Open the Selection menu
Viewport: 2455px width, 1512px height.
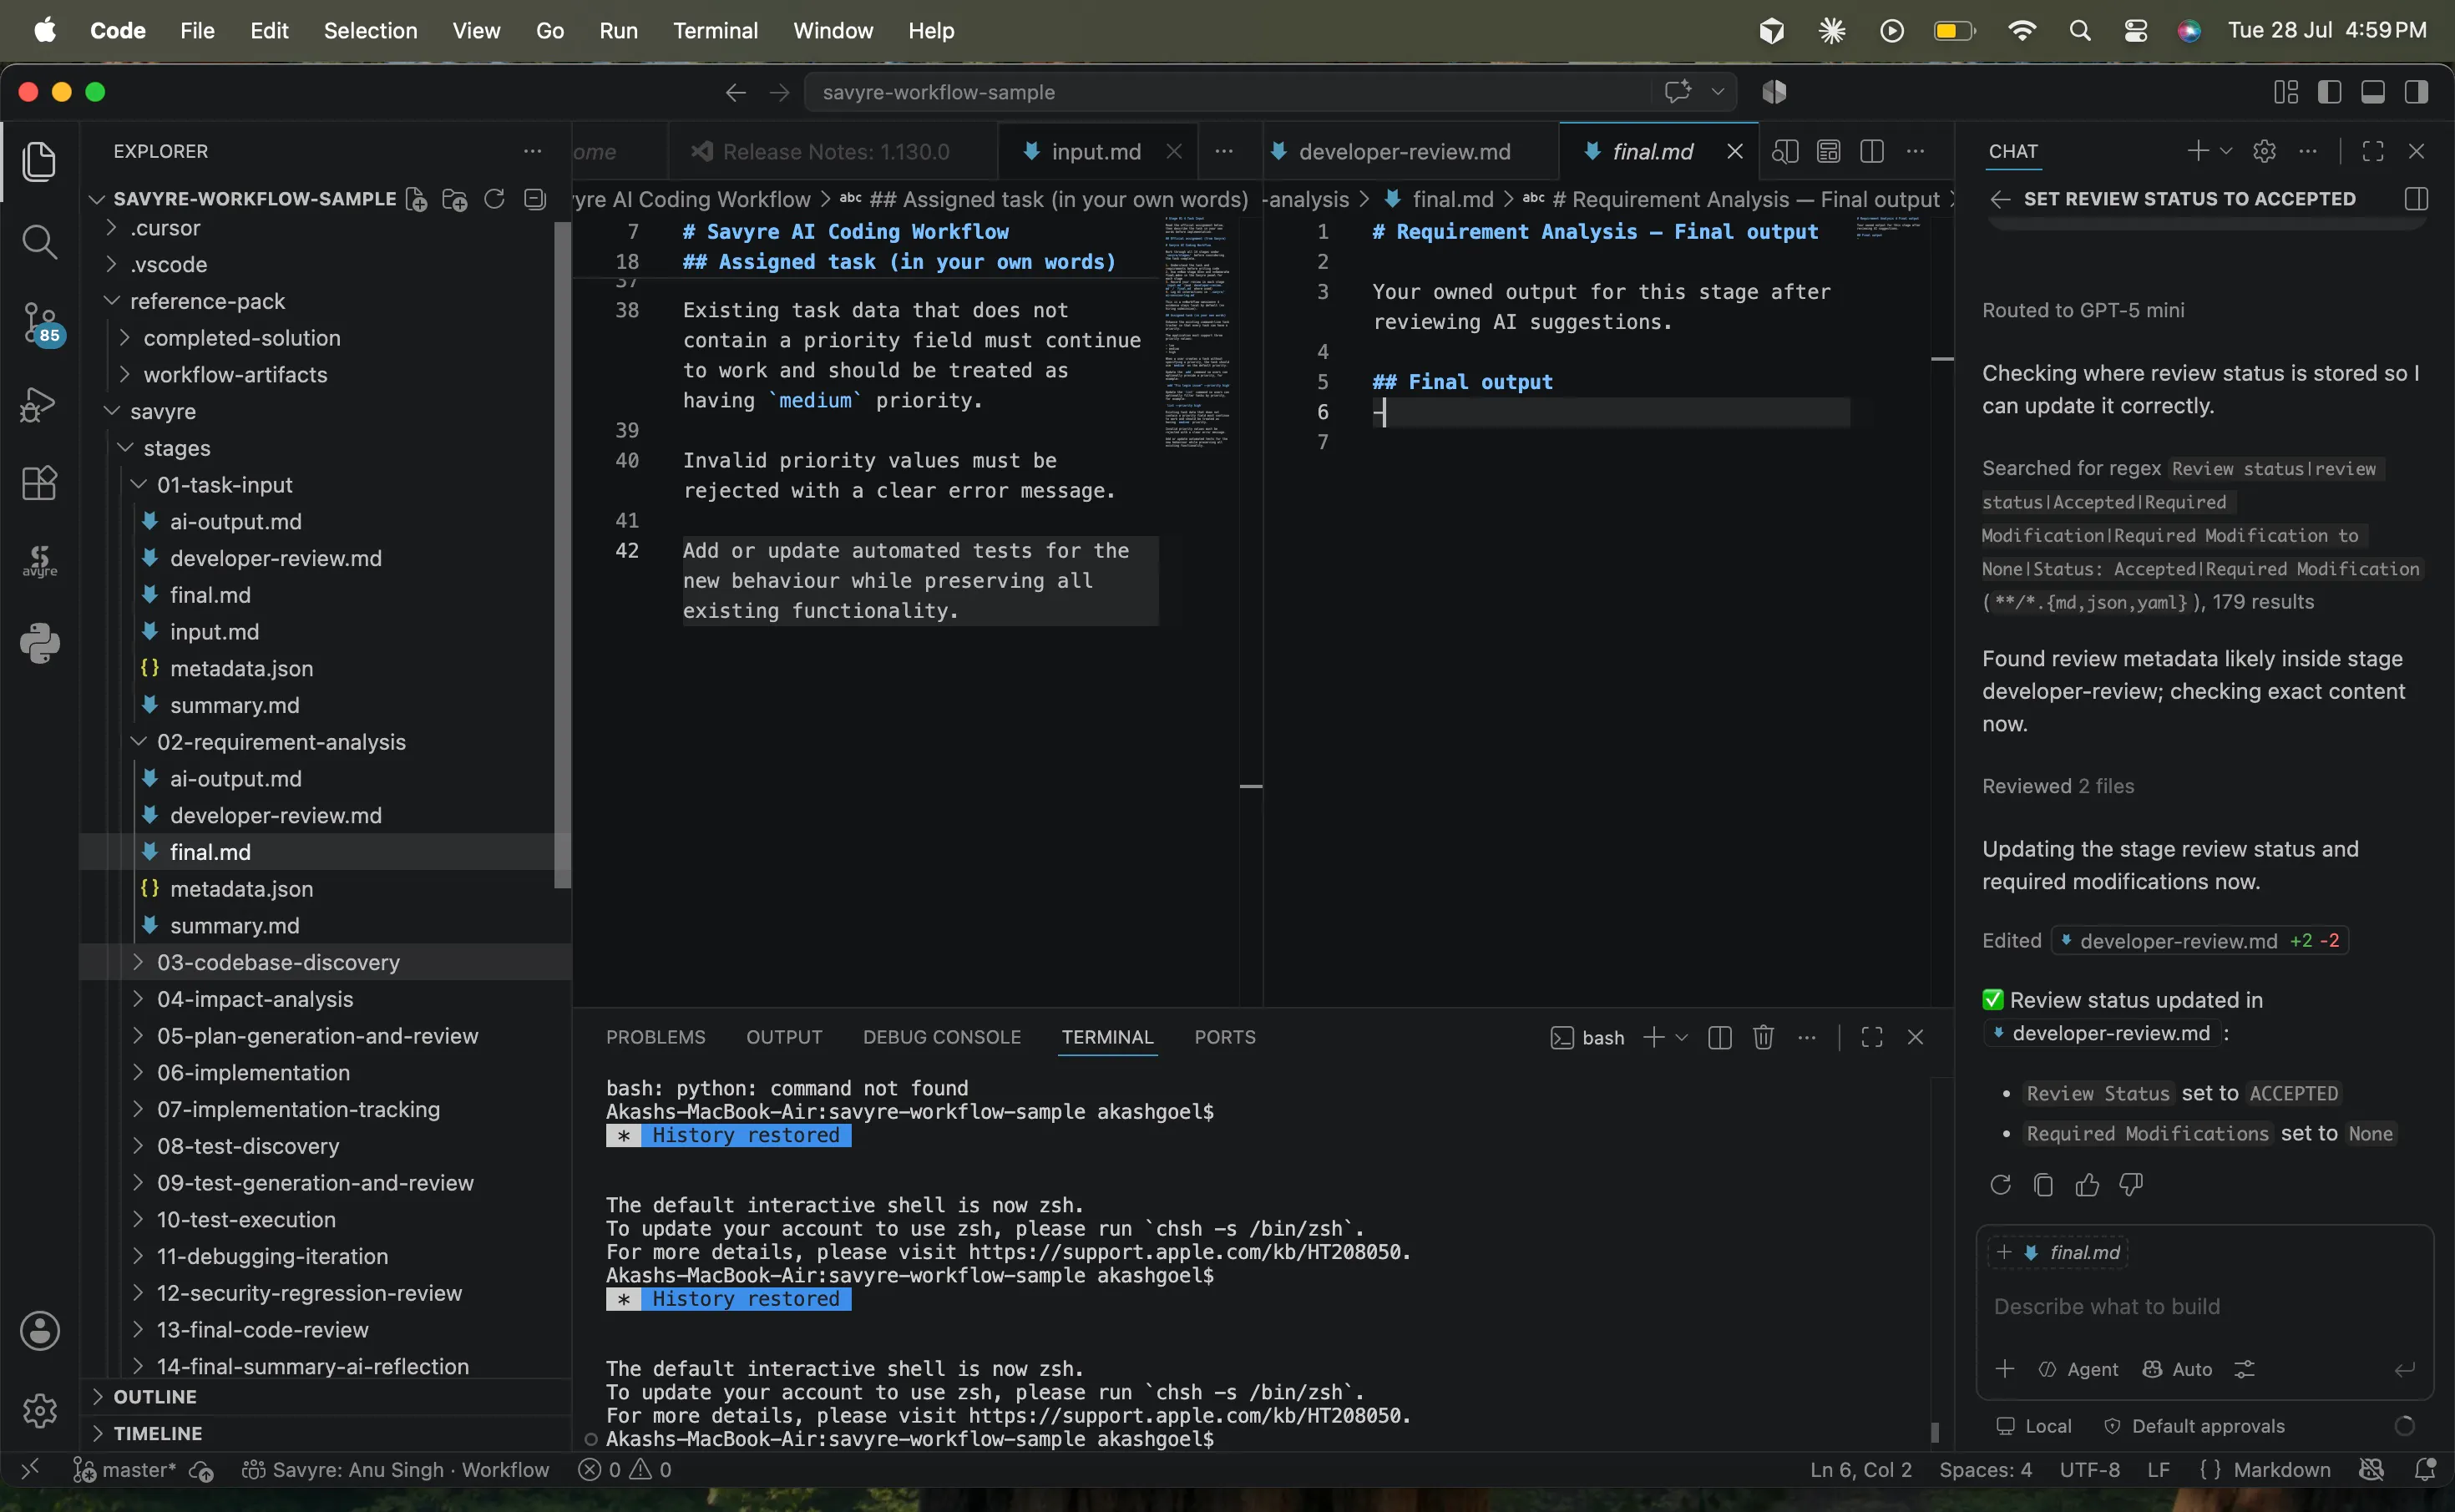point(370,31)
